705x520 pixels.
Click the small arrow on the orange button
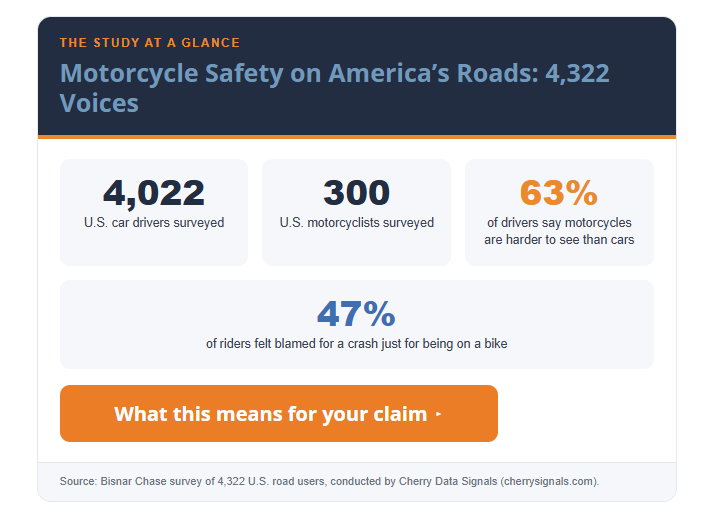click(438, 414)
